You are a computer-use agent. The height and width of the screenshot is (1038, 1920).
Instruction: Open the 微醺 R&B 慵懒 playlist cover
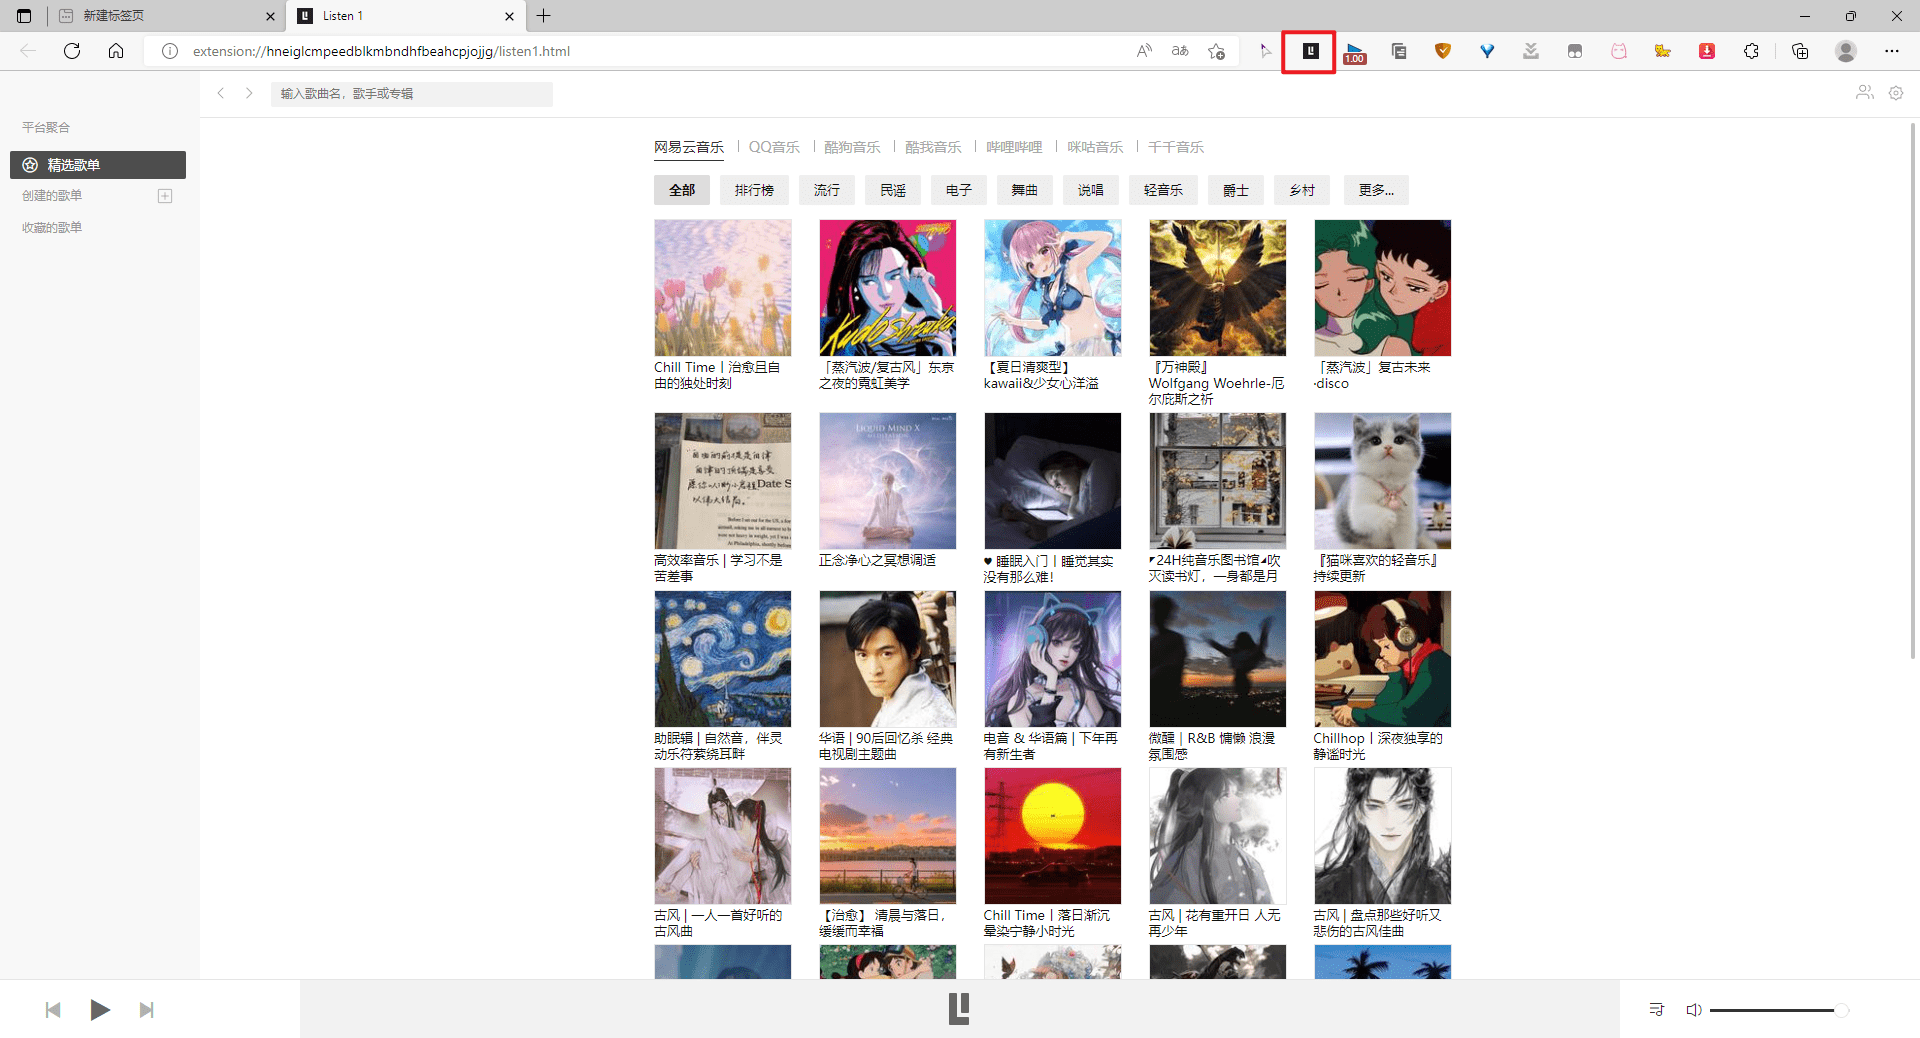tap(1218, 659)
